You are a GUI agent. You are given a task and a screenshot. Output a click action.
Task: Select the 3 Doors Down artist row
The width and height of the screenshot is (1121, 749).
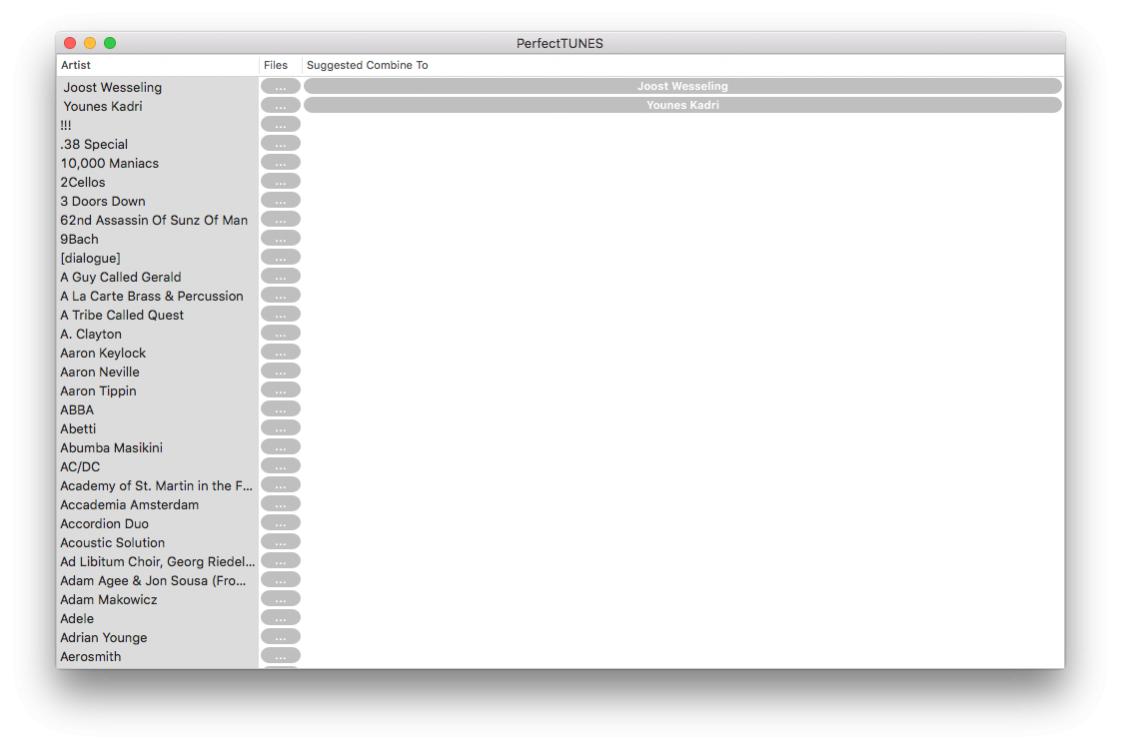point(103,201)
